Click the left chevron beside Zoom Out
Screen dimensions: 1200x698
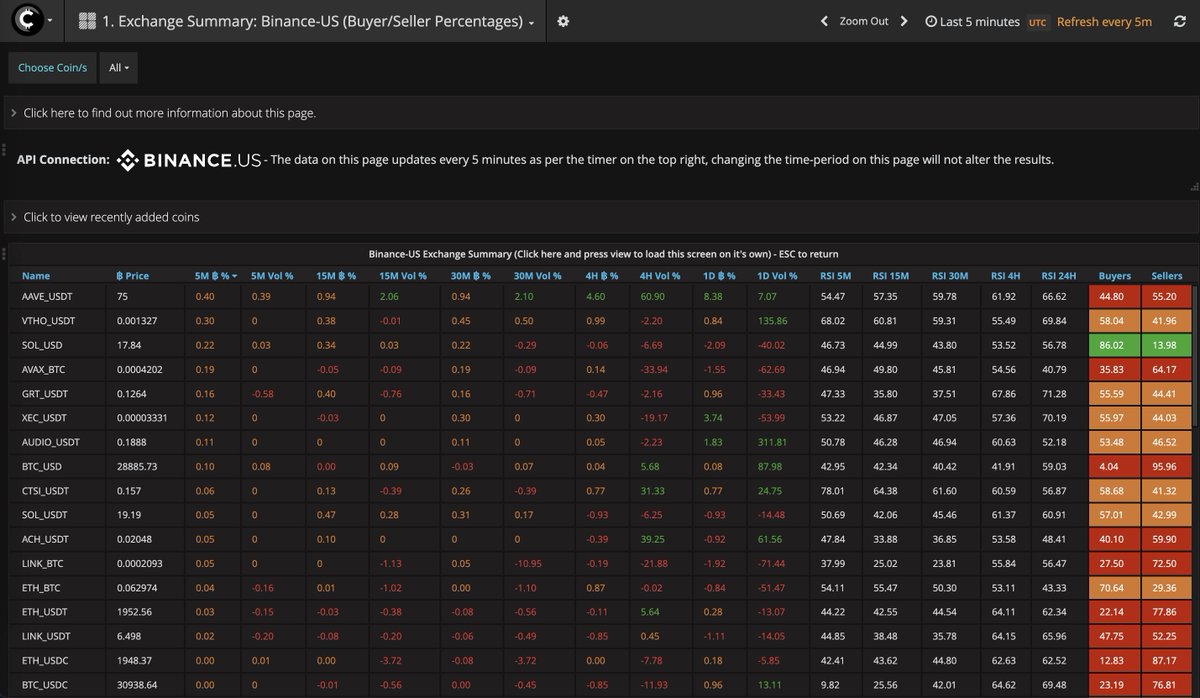coord(824,20)
